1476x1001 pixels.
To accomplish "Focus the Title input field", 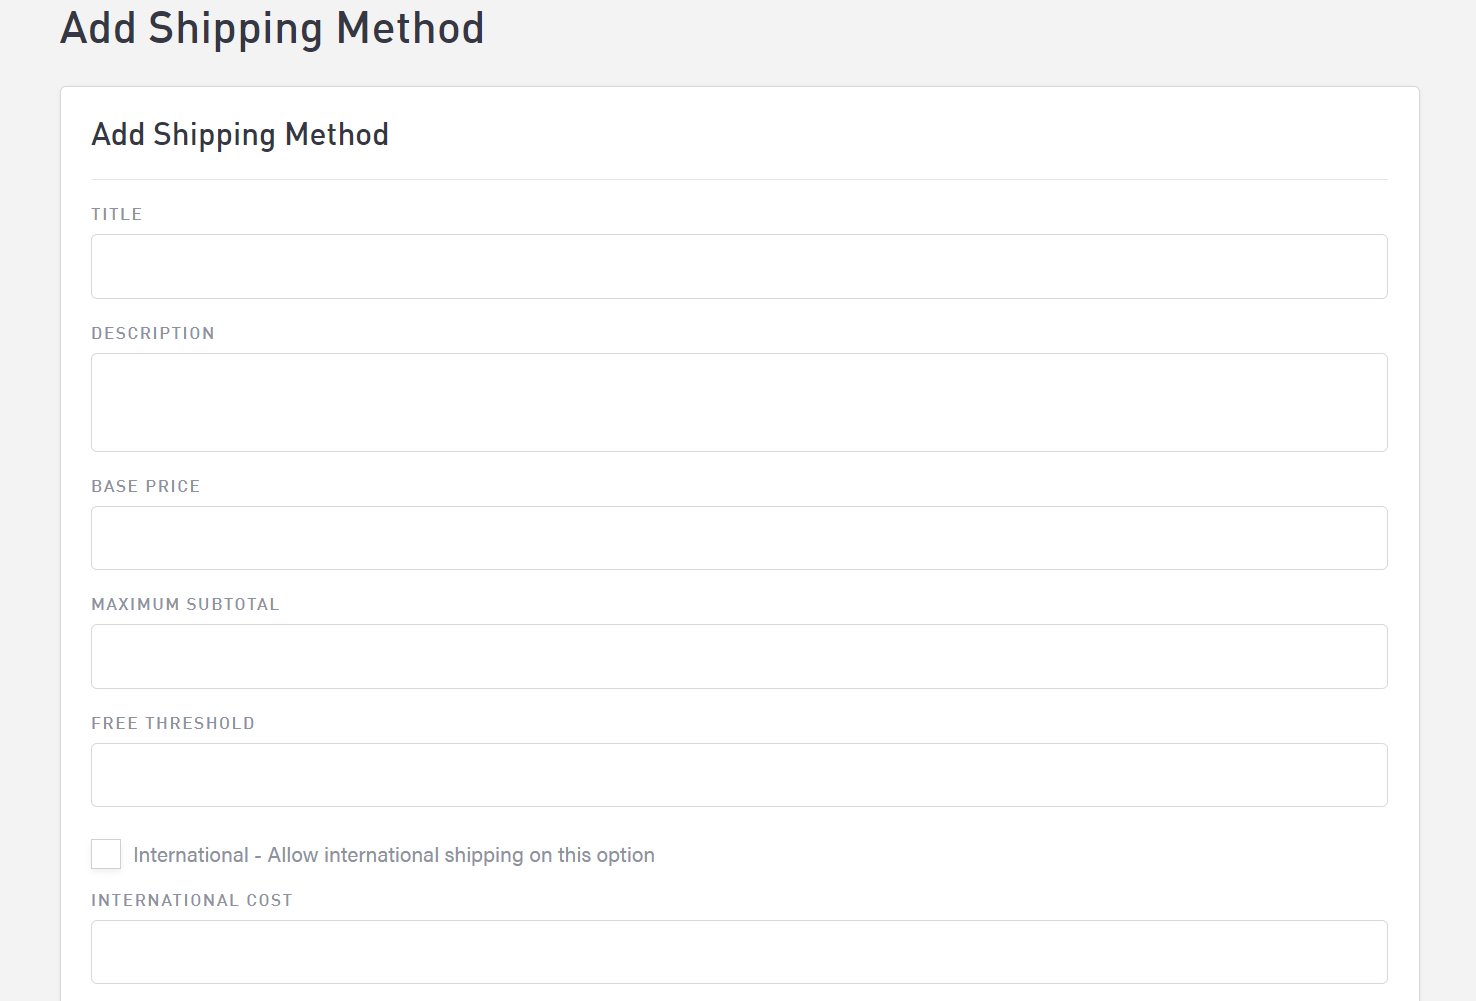I will tap(739, 267).
